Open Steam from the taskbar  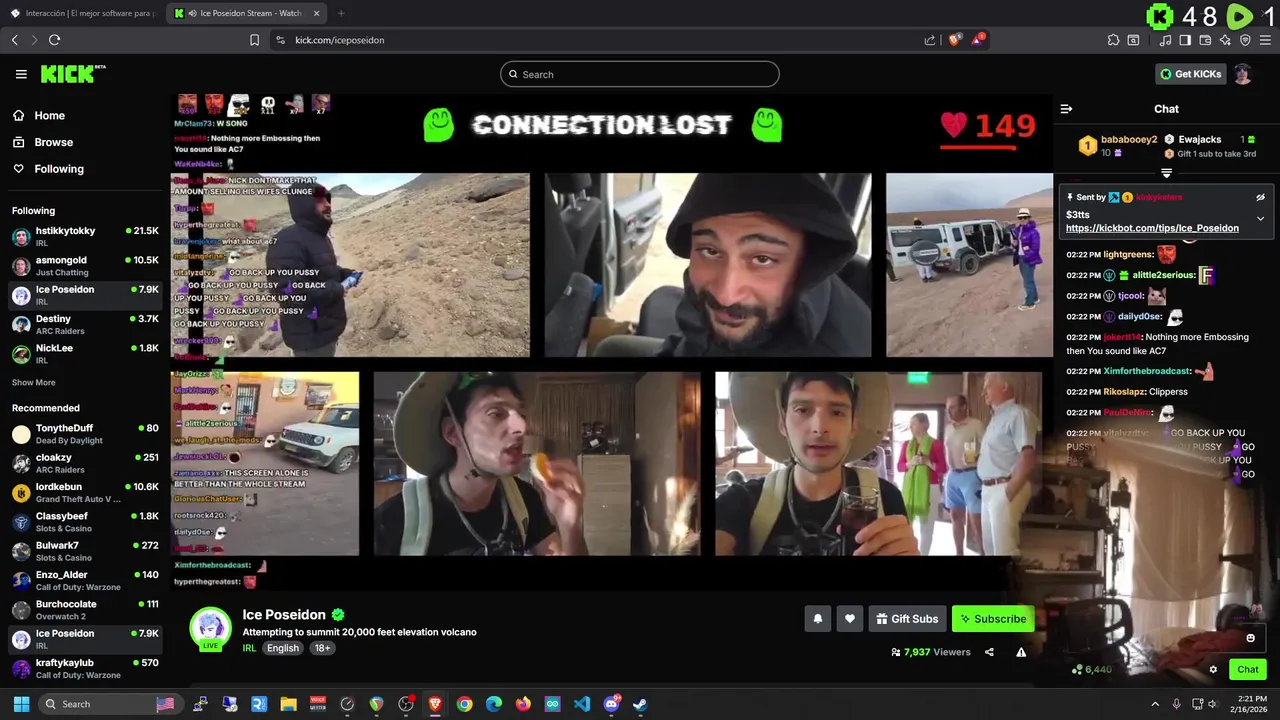[640, 704]
